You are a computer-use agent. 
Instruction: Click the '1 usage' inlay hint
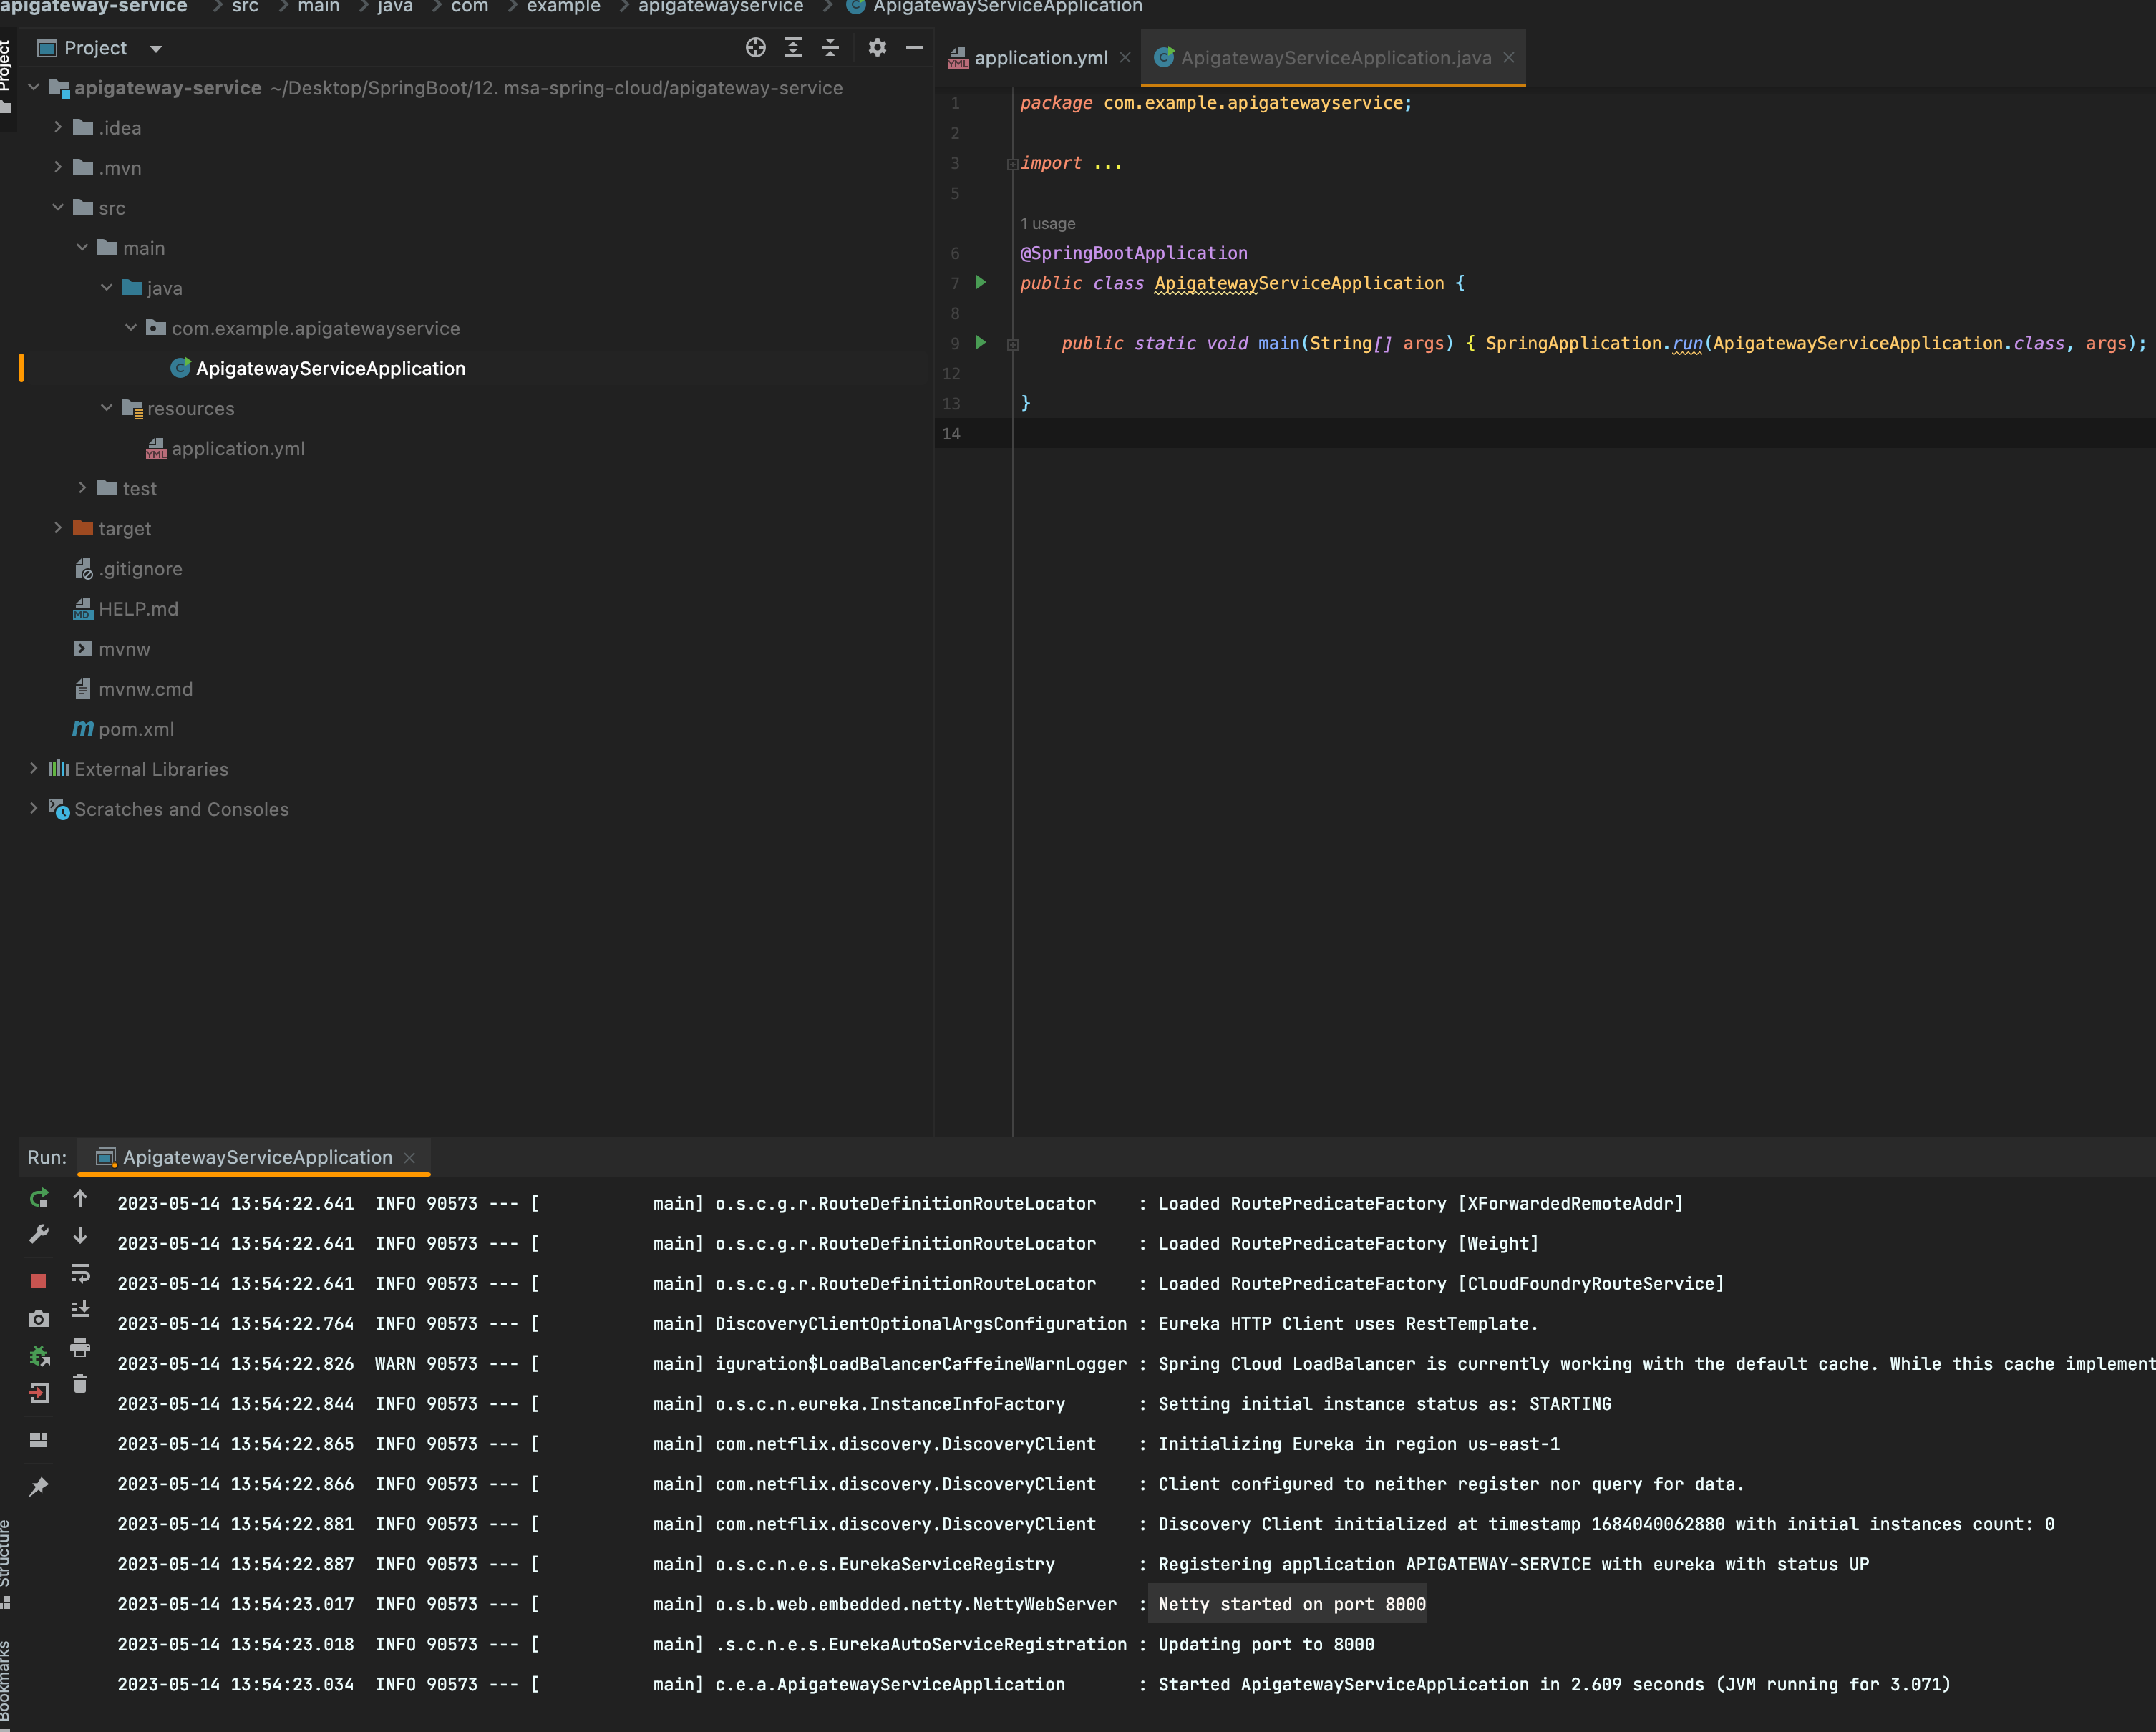pos(1048,224)
